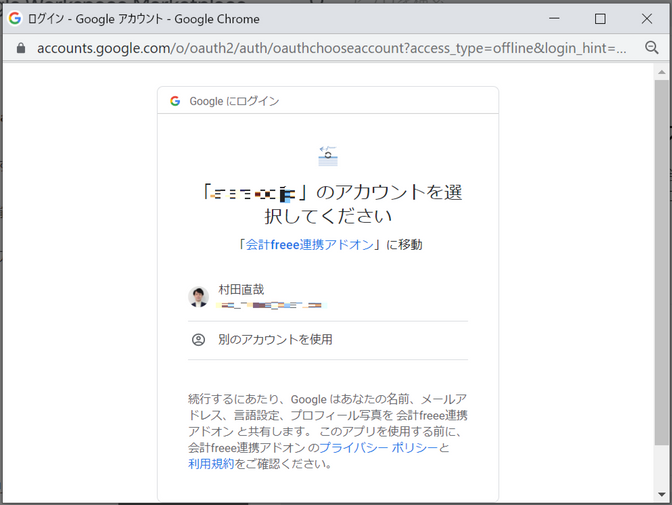Screen dimensions: 672x505
Task: Open the 会計freee連携アドオン link
Action: (x=309, y=245)
